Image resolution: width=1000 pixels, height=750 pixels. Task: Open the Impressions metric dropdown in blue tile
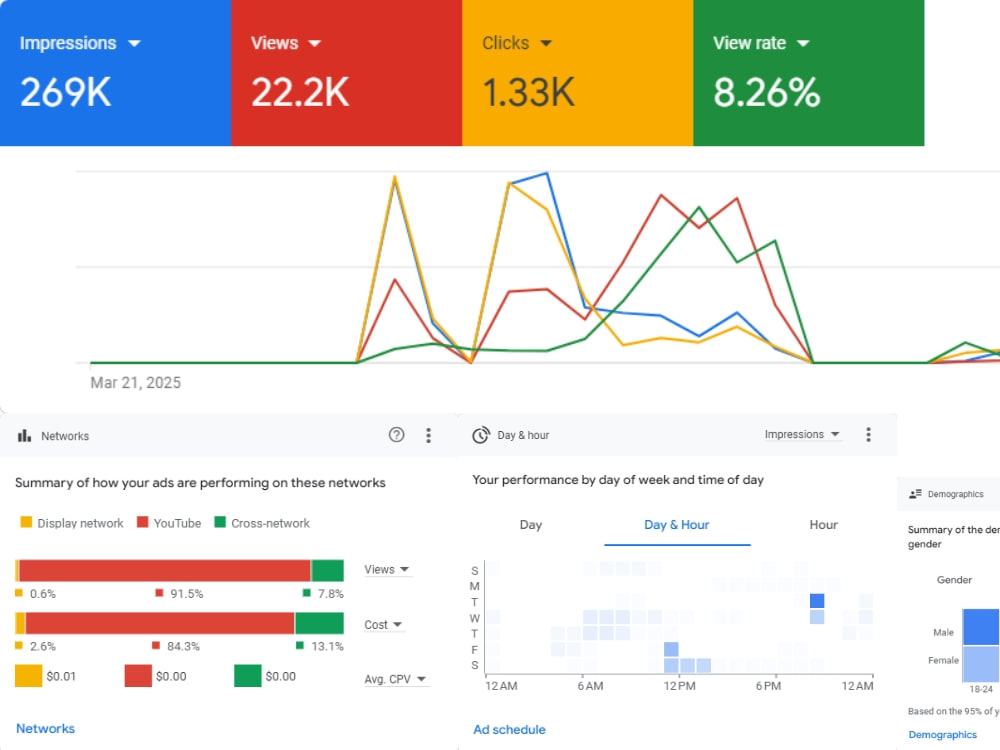coord(80,43)
